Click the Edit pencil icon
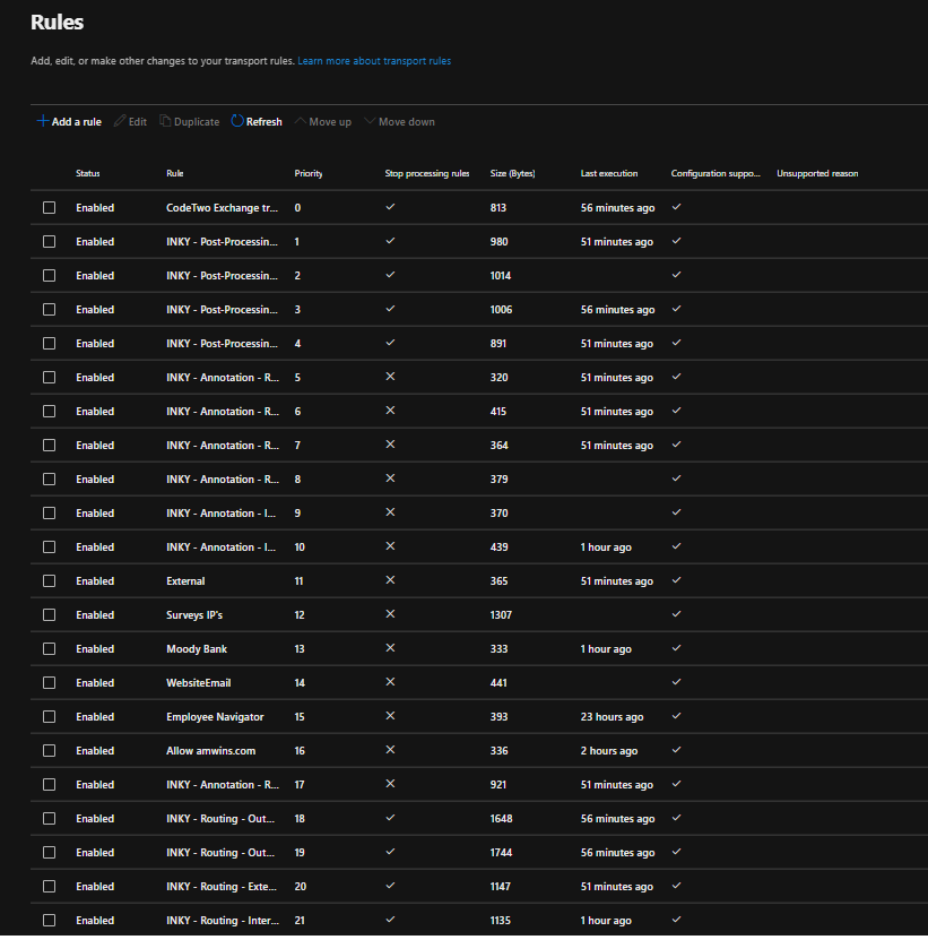The height and width of the screenshot is (936, 928). pos(119,121)
